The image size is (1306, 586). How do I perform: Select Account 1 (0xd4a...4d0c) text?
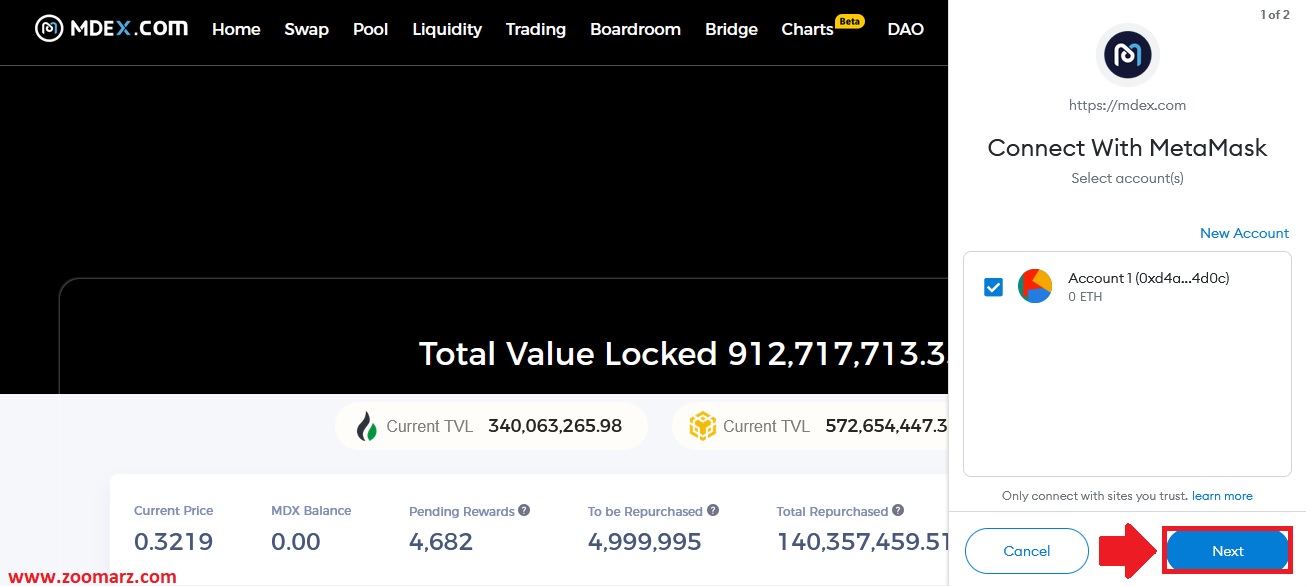click(x=1148, y=278)
